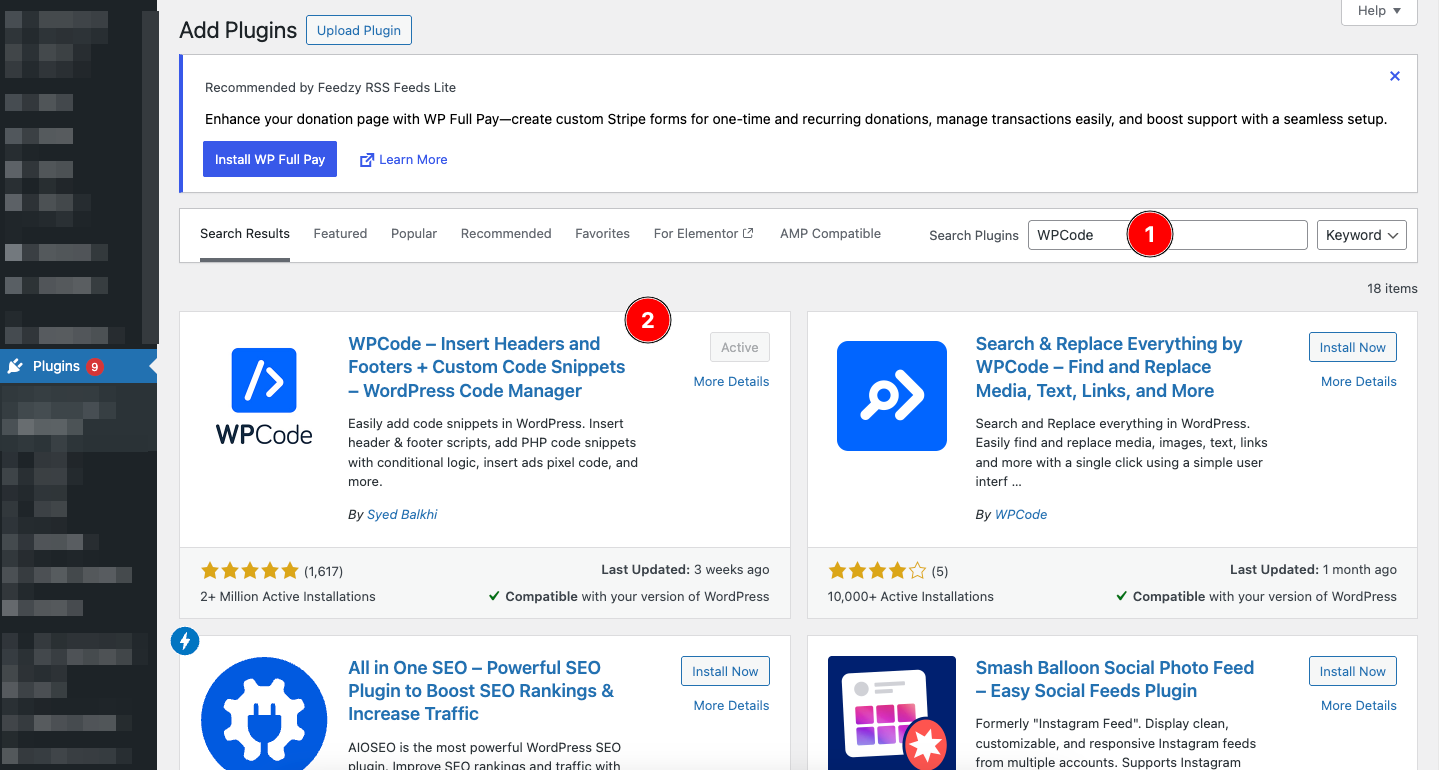
Task: Switch to the Popular tab
Action: point(414,234)
